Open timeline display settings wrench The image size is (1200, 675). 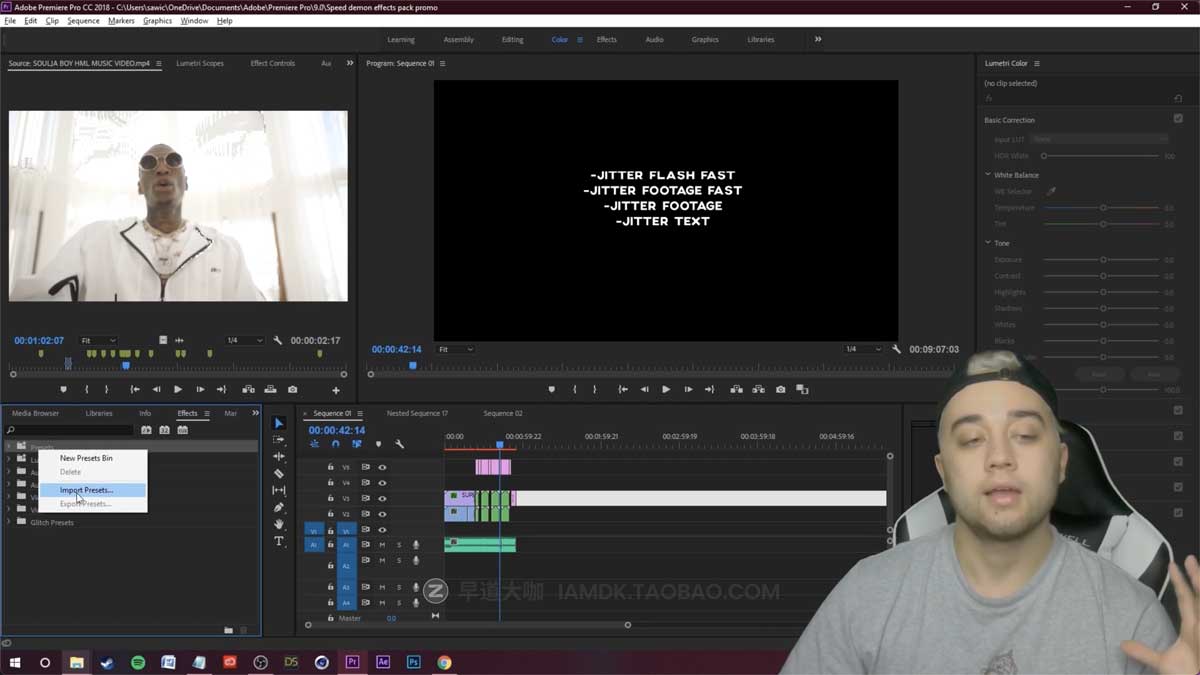(400, 444)
